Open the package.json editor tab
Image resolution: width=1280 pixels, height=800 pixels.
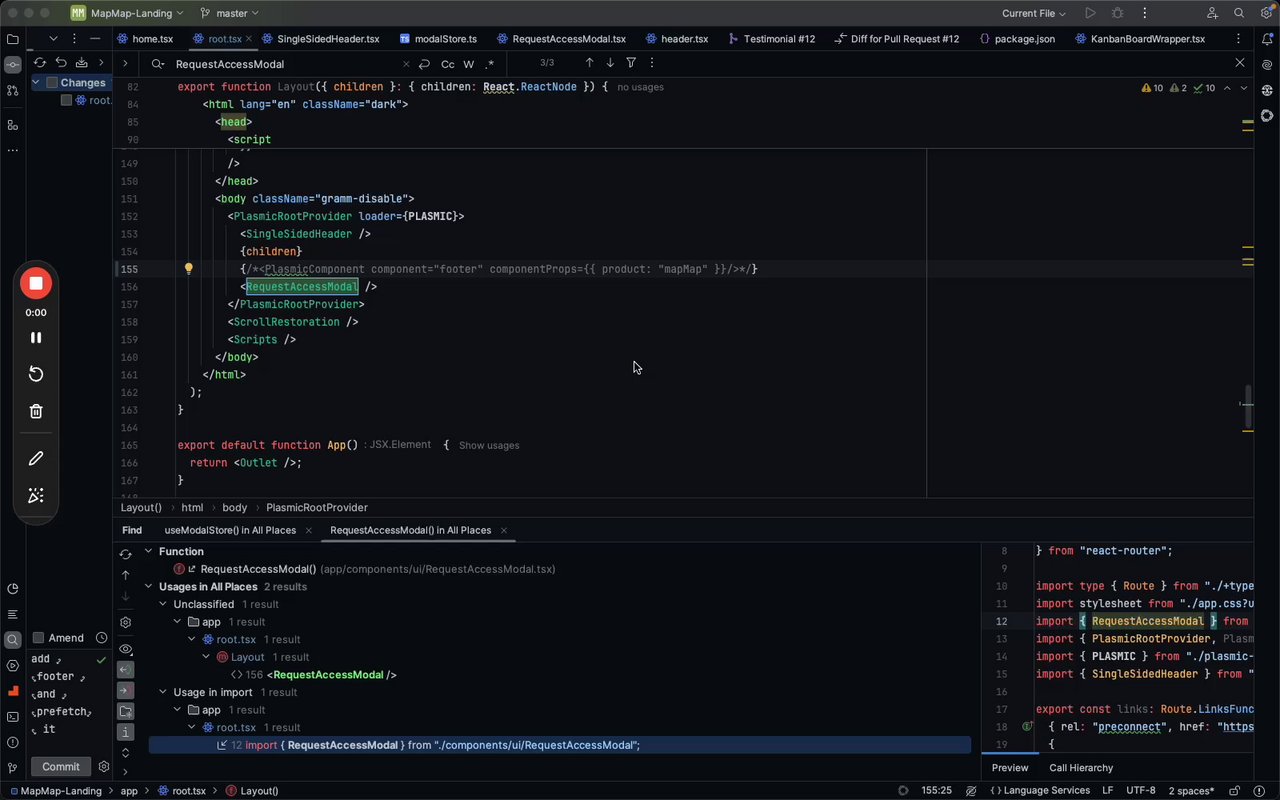[x=1016, y=39]
